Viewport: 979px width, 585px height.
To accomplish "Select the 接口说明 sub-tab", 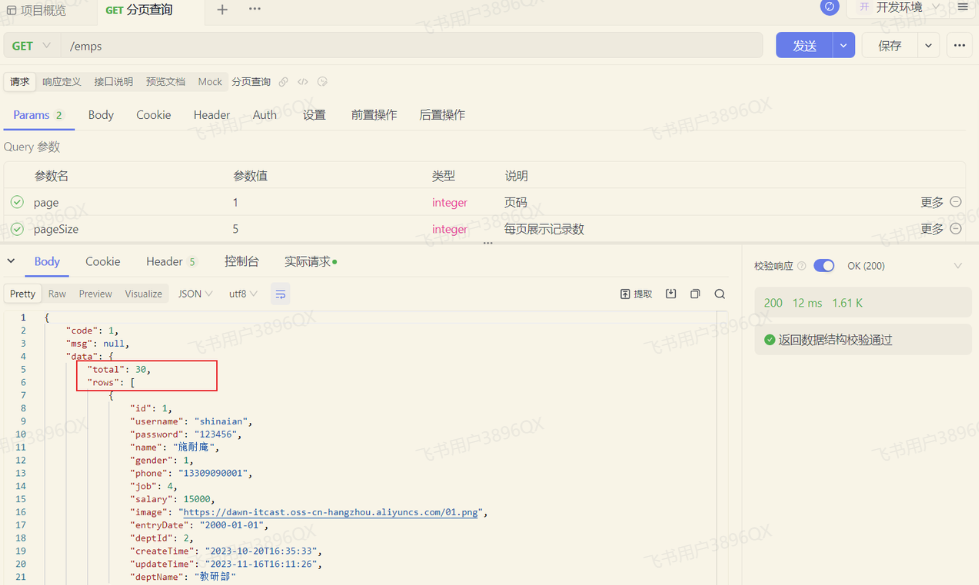I will coord(114,82).
